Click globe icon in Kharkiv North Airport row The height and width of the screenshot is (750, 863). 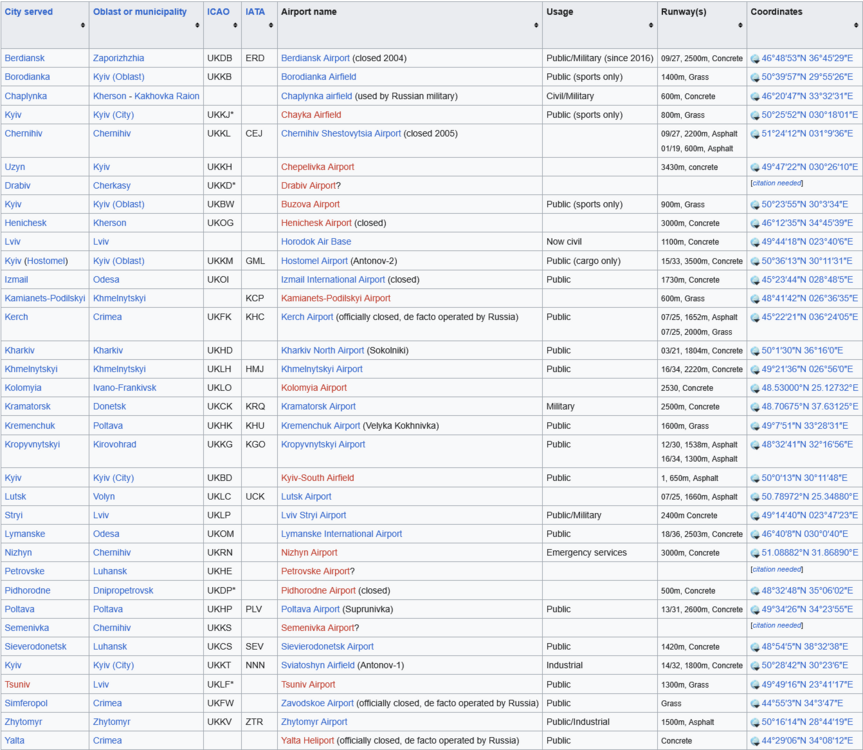tap(755, 352)
